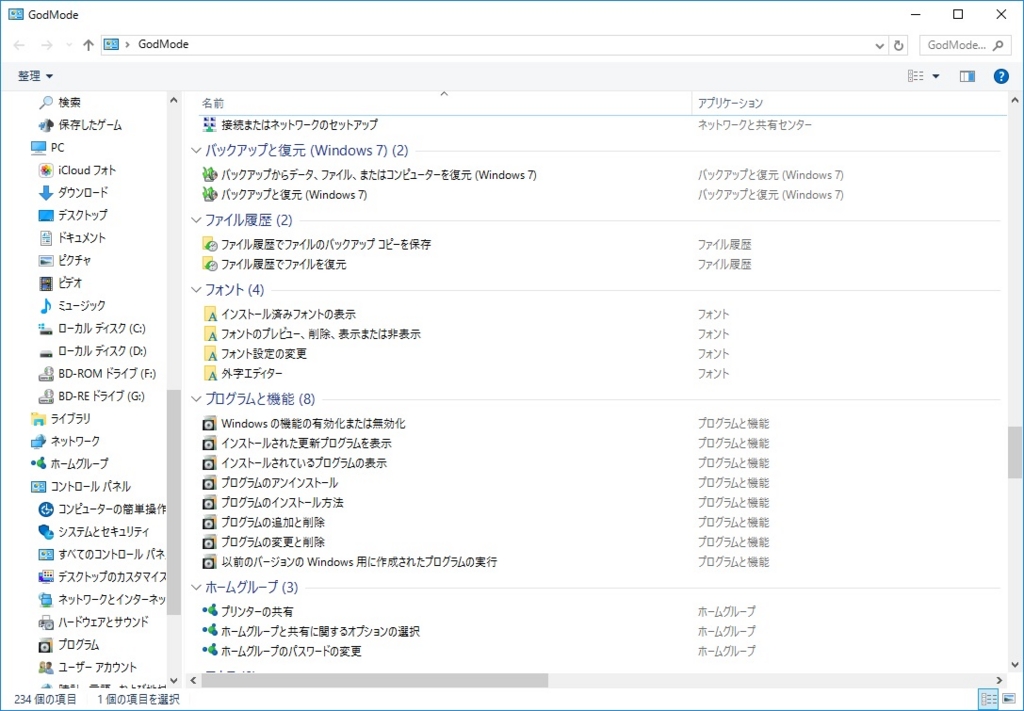The image size is (1024, 711).
Task: Open view options dropdown arrow
Action: click(936, 76)
